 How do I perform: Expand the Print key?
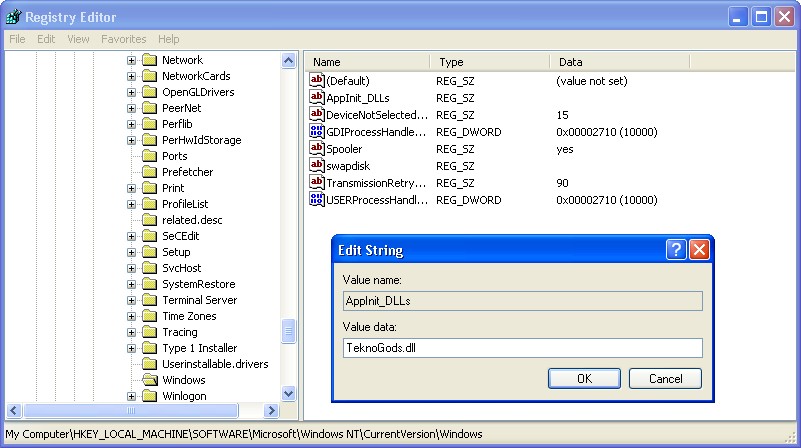[131, 188]
